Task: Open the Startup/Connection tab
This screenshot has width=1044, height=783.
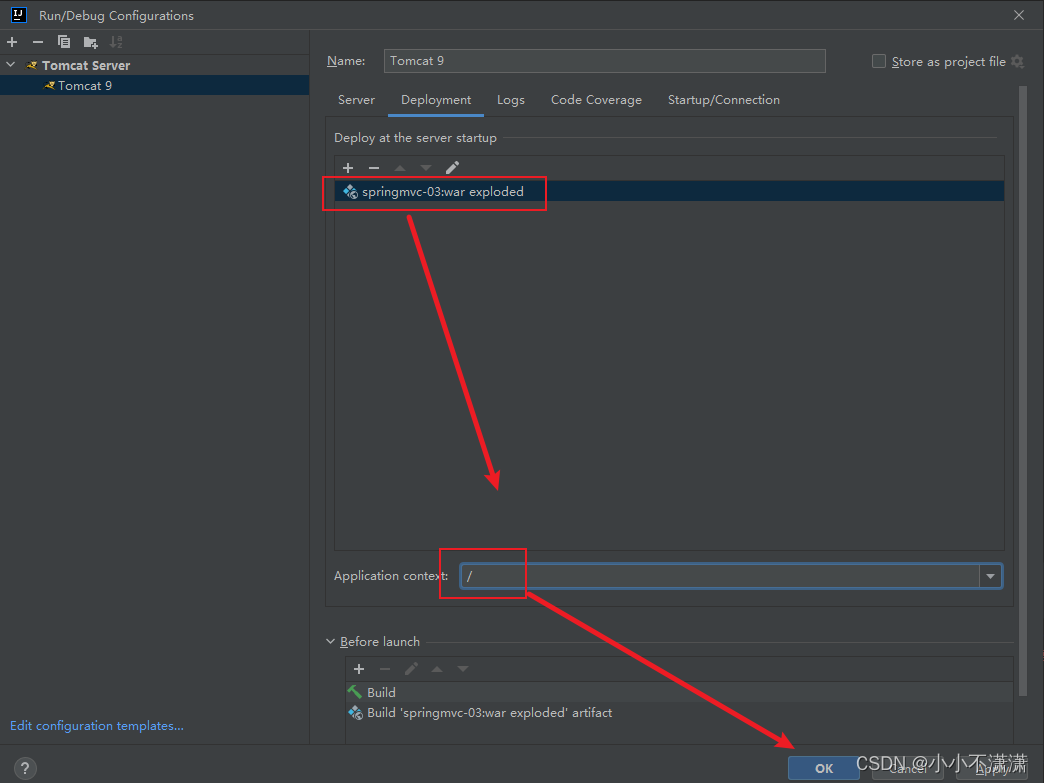Action: tap(724, 100)
